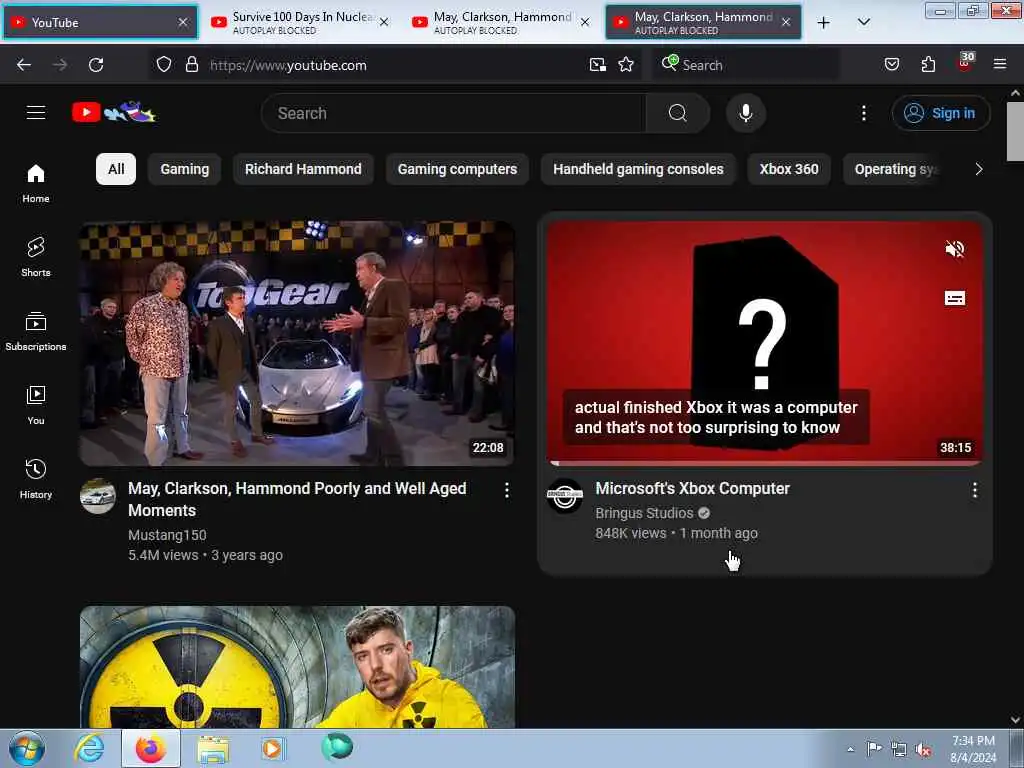Open the Microsoft's Xbox Computer thumbnail
This screenshot has width=1024, height=768.
click(x=764, y=344)
